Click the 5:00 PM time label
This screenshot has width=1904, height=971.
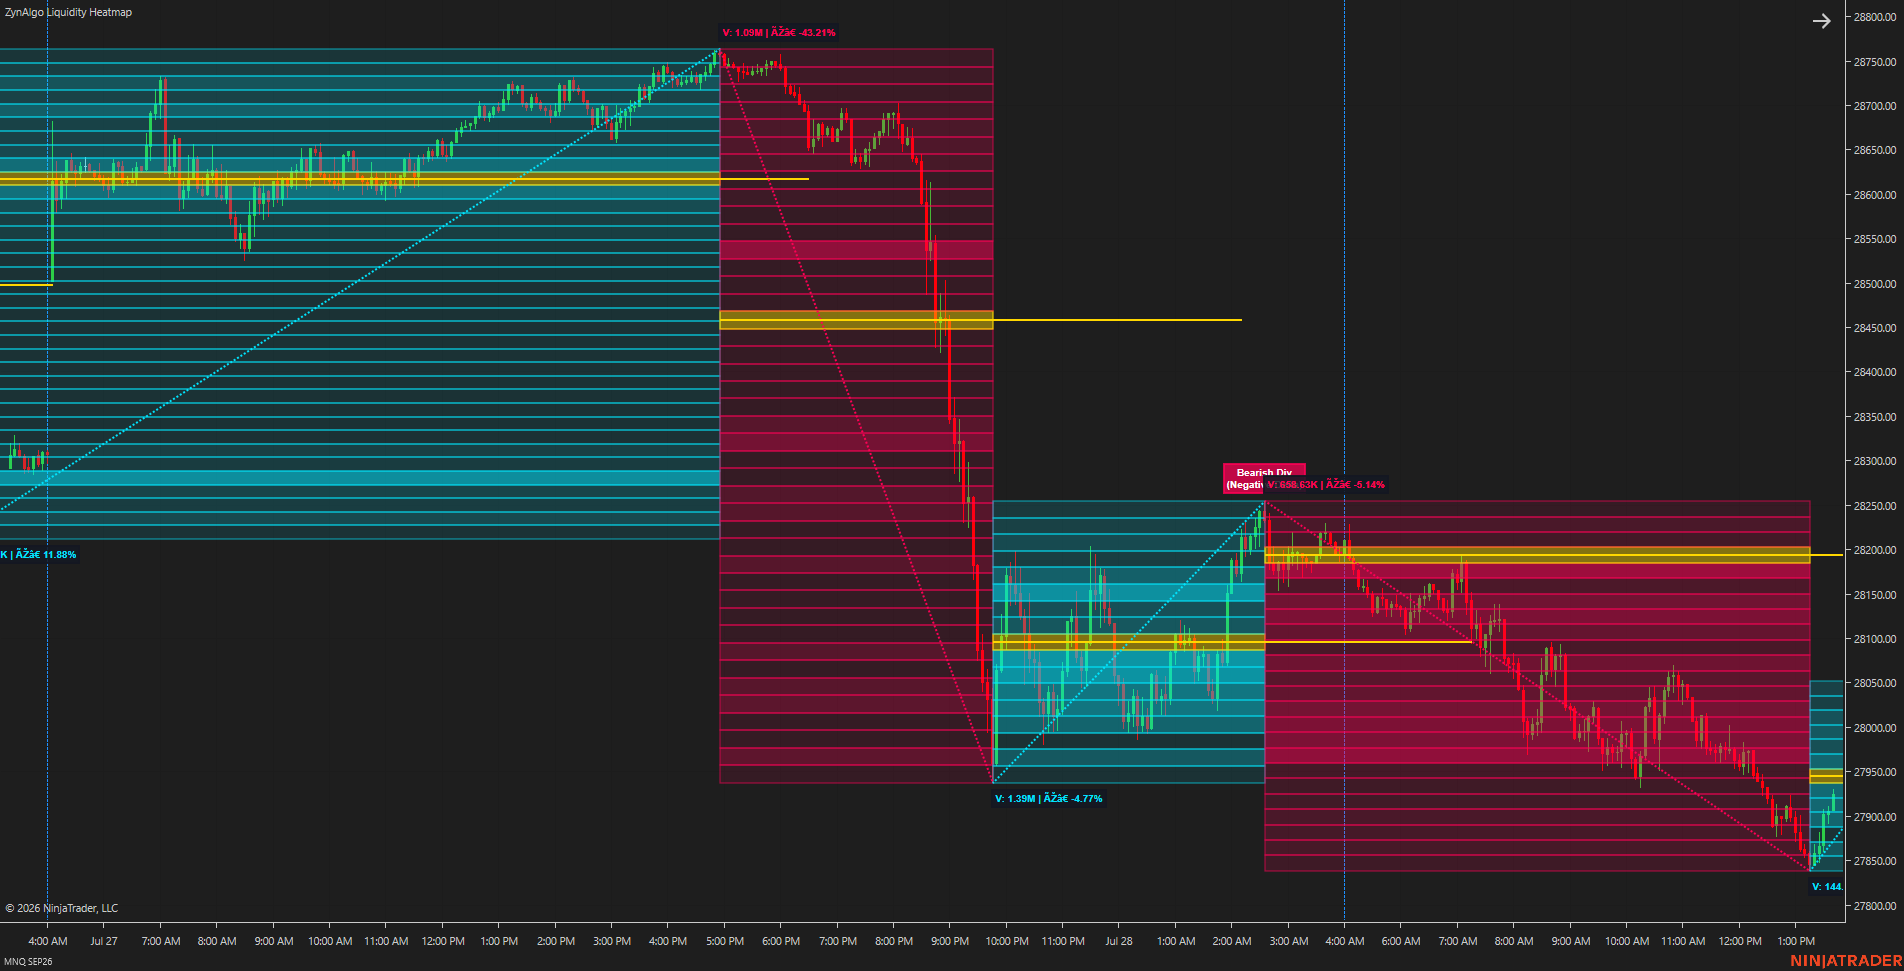click(725, 941)
